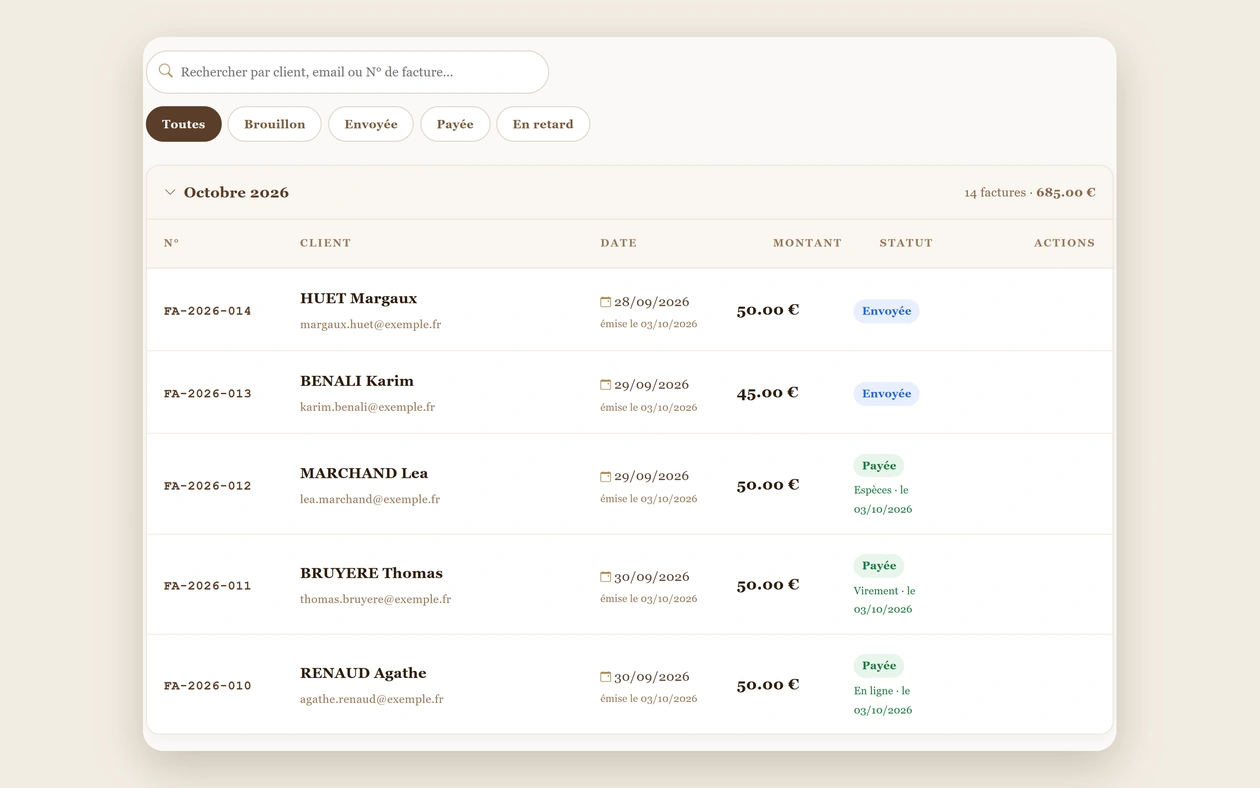This screenshot has height=788, width=1260.
Task: Select the Toutes filter tab
Action: pos(184,124)
